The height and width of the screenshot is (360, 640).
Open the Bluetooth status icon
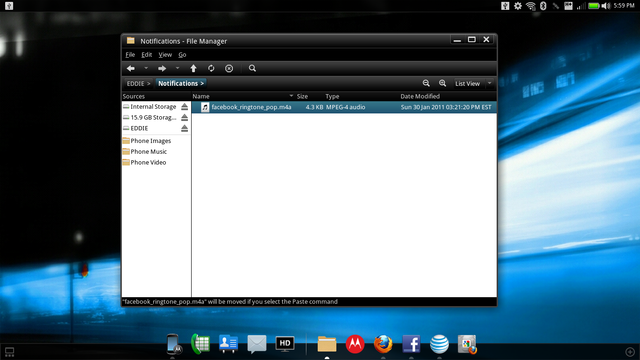(543, 6)
